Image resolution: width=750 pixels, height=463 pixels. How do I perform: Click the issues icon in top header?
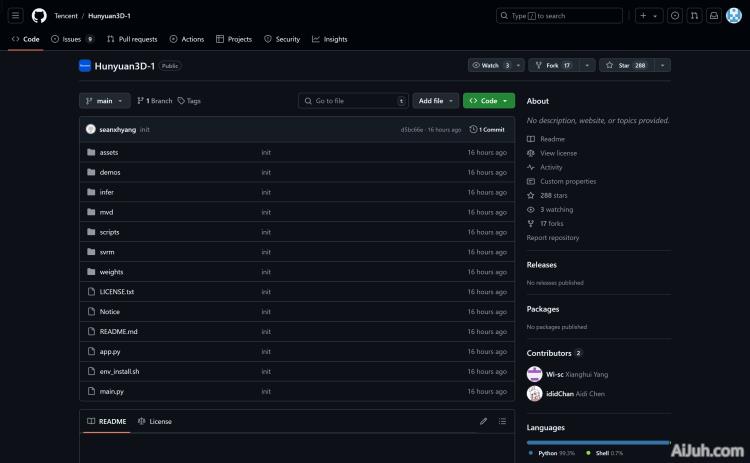(x=674, y=16)
